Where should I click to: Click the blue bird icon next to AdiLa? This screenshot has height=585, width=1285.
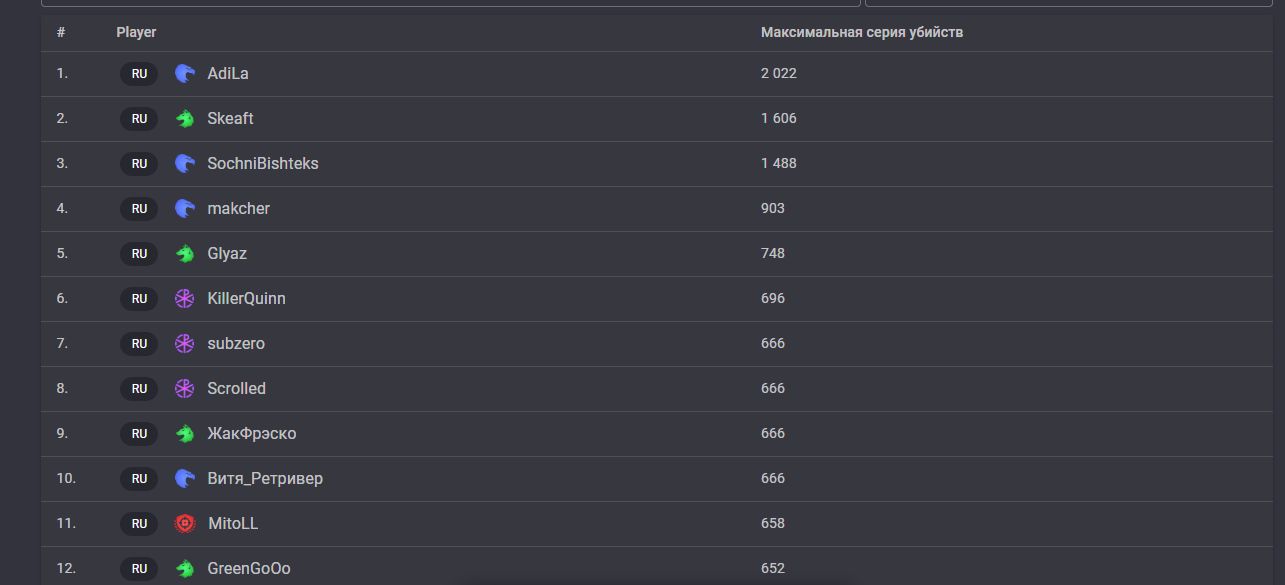(184, 73)
